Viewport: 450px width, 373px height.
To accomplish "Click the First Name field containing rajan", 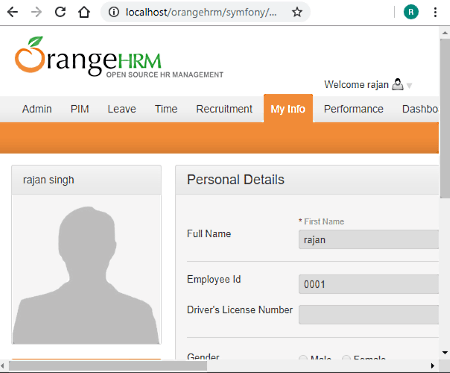I will [x=369, y=239].
